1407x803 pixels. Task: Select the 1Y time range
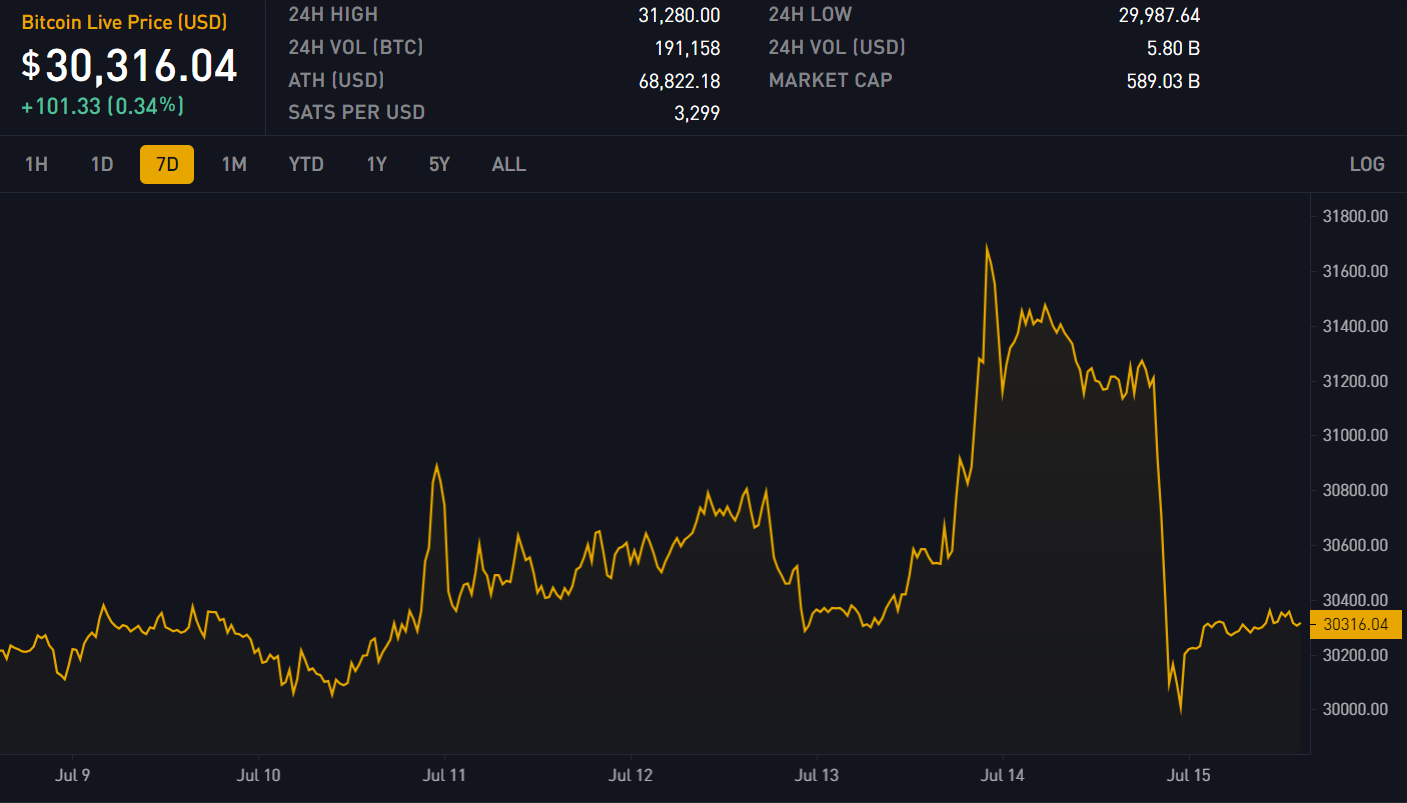[x=376, y=164]
